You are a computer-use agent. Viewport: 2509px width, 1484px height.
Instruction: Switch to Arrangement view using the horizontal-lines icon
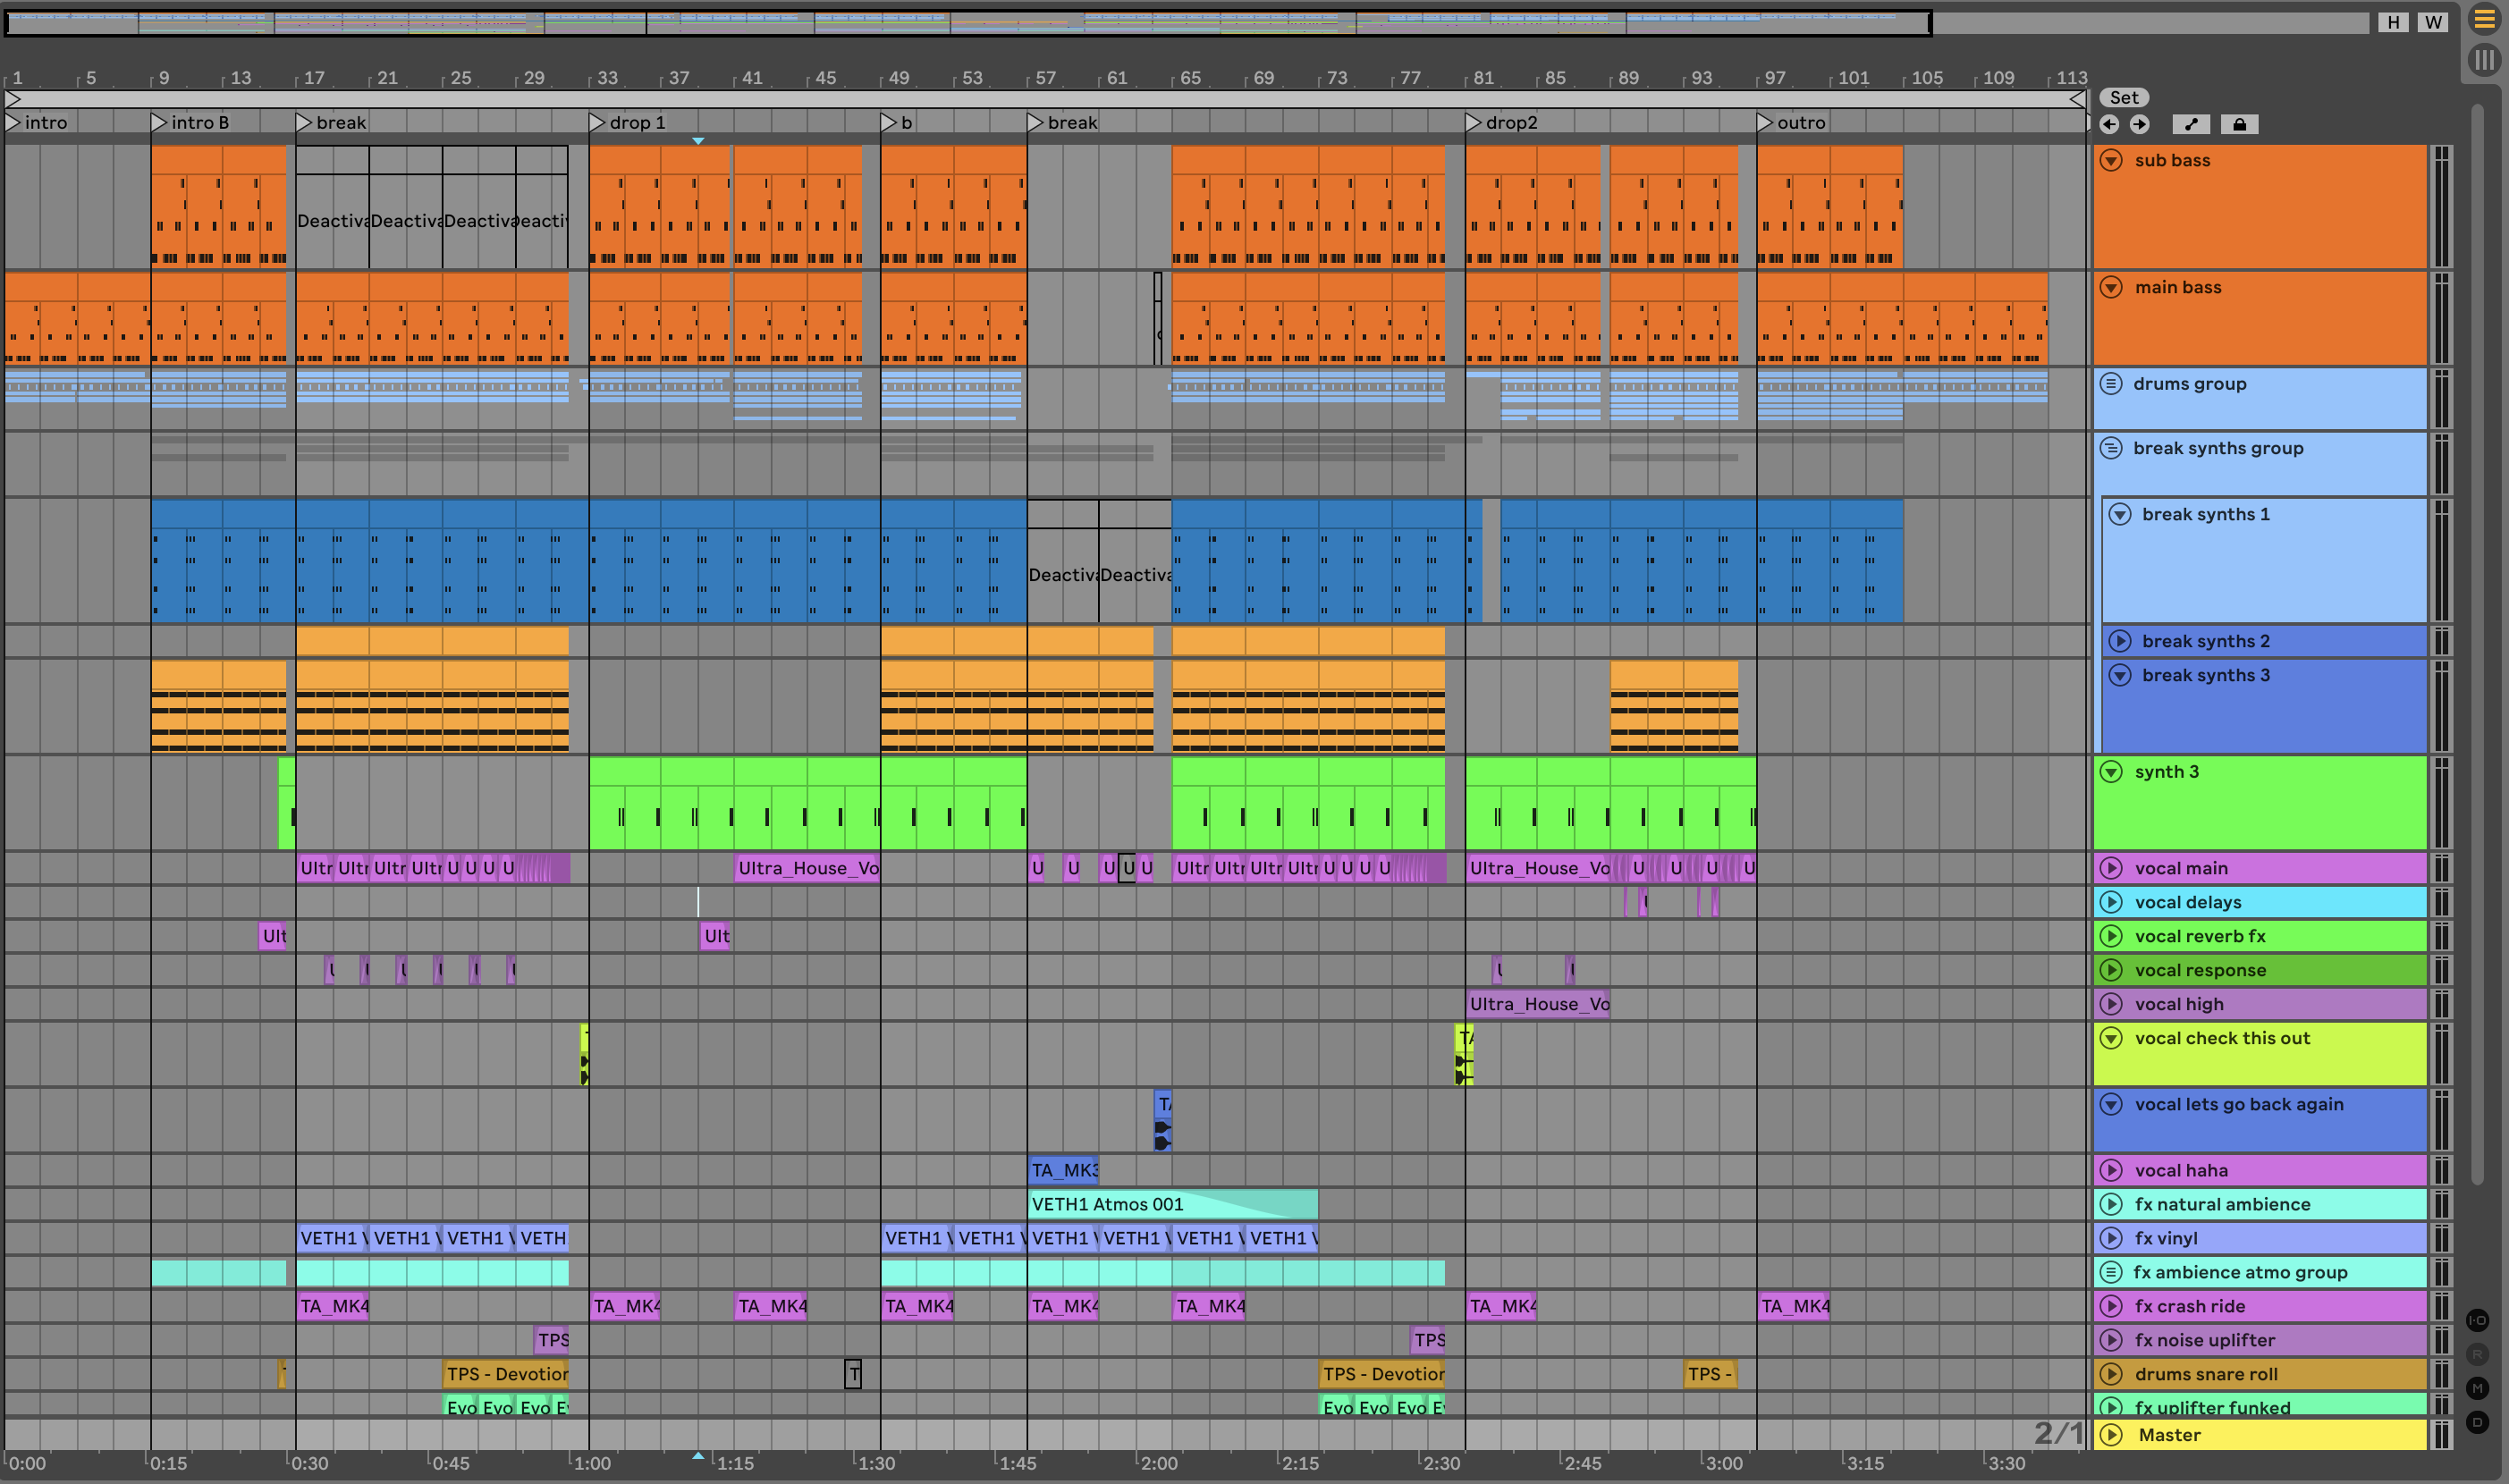pyautogui.click(x=2484, y=19)
